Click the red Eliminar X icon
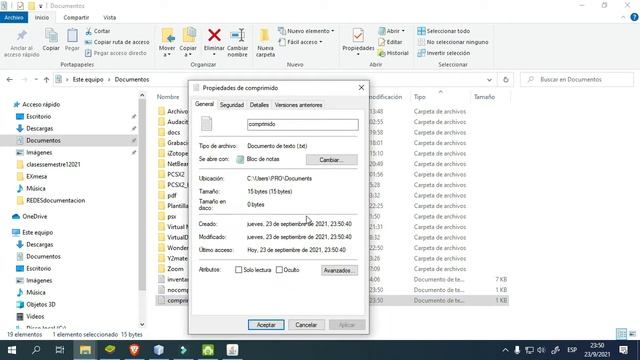Image resolution: width=640 pixels, height=360 pixels. click(214, 35)
